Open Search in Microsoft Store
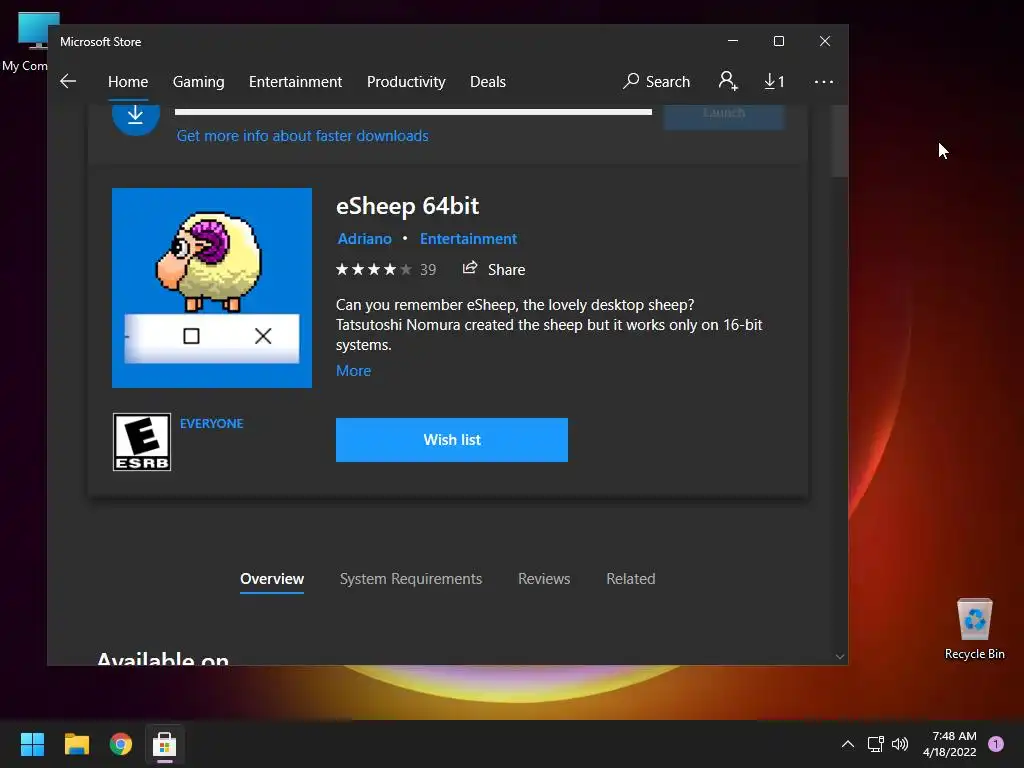This screenshot has width=1024, height=768. tap(656, 82)
